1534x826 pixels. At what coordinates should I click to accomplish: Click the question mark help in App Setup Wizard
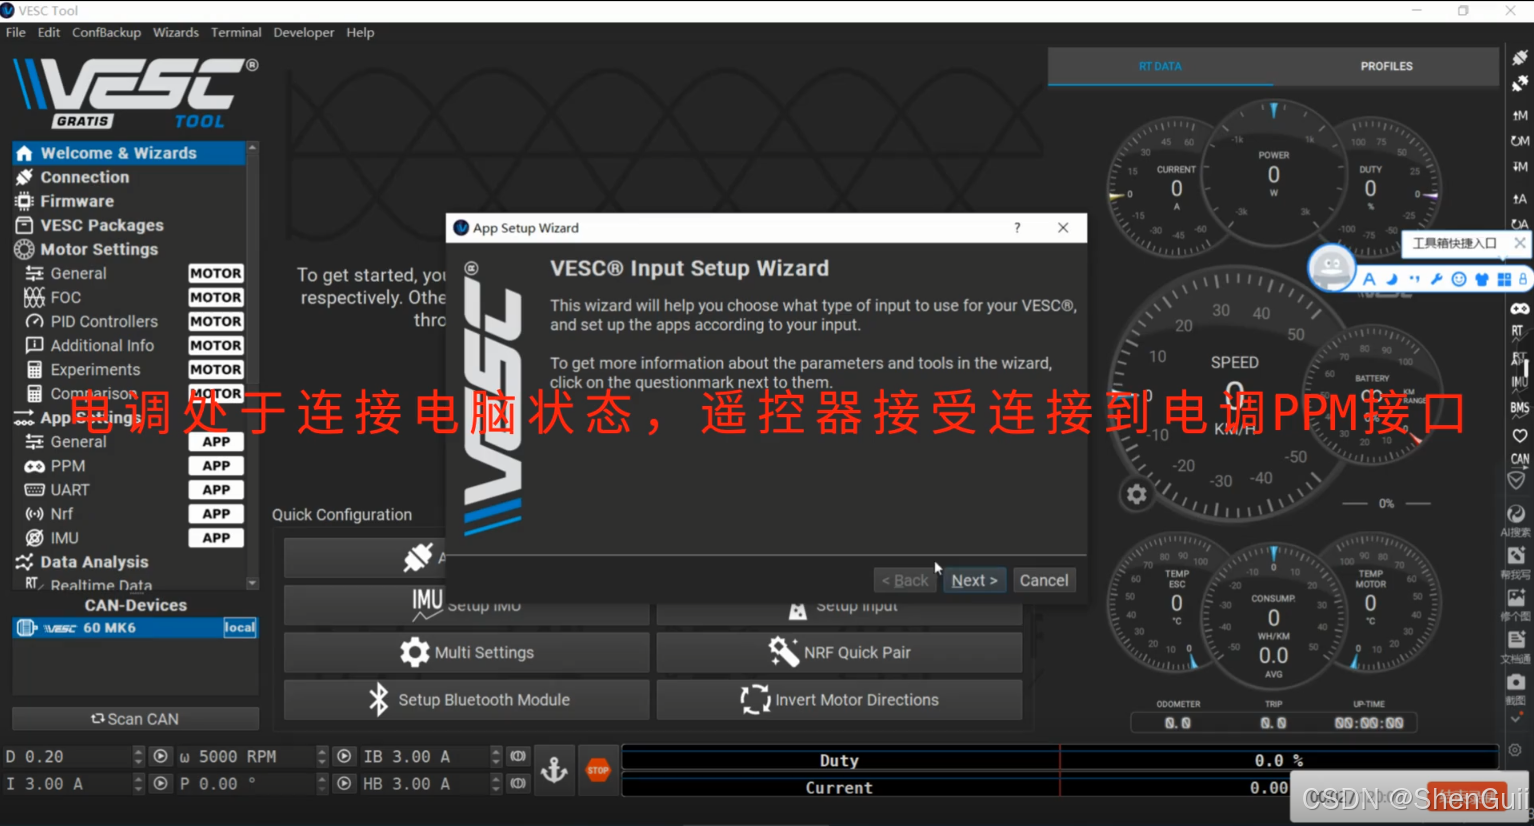pyautogui.click(x=1017, y=228)
